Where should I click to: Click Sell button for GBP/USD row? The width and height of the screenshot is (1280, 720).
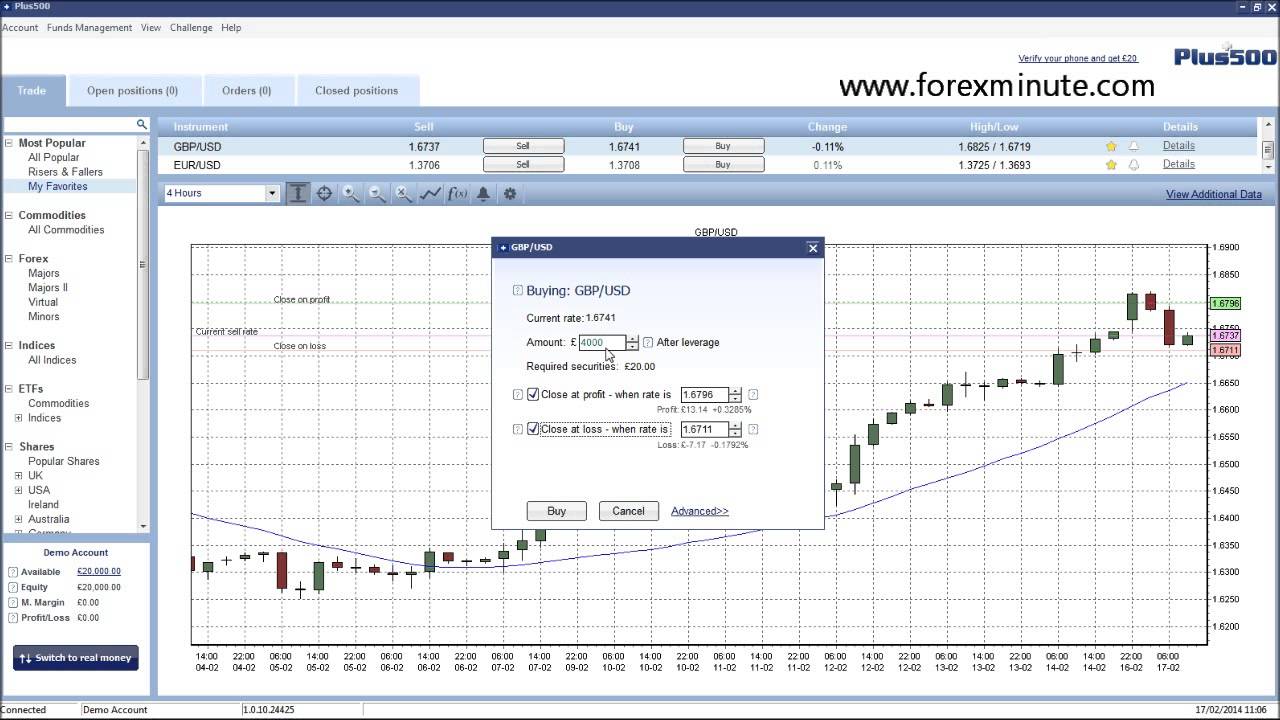click(x=523, y=146)
